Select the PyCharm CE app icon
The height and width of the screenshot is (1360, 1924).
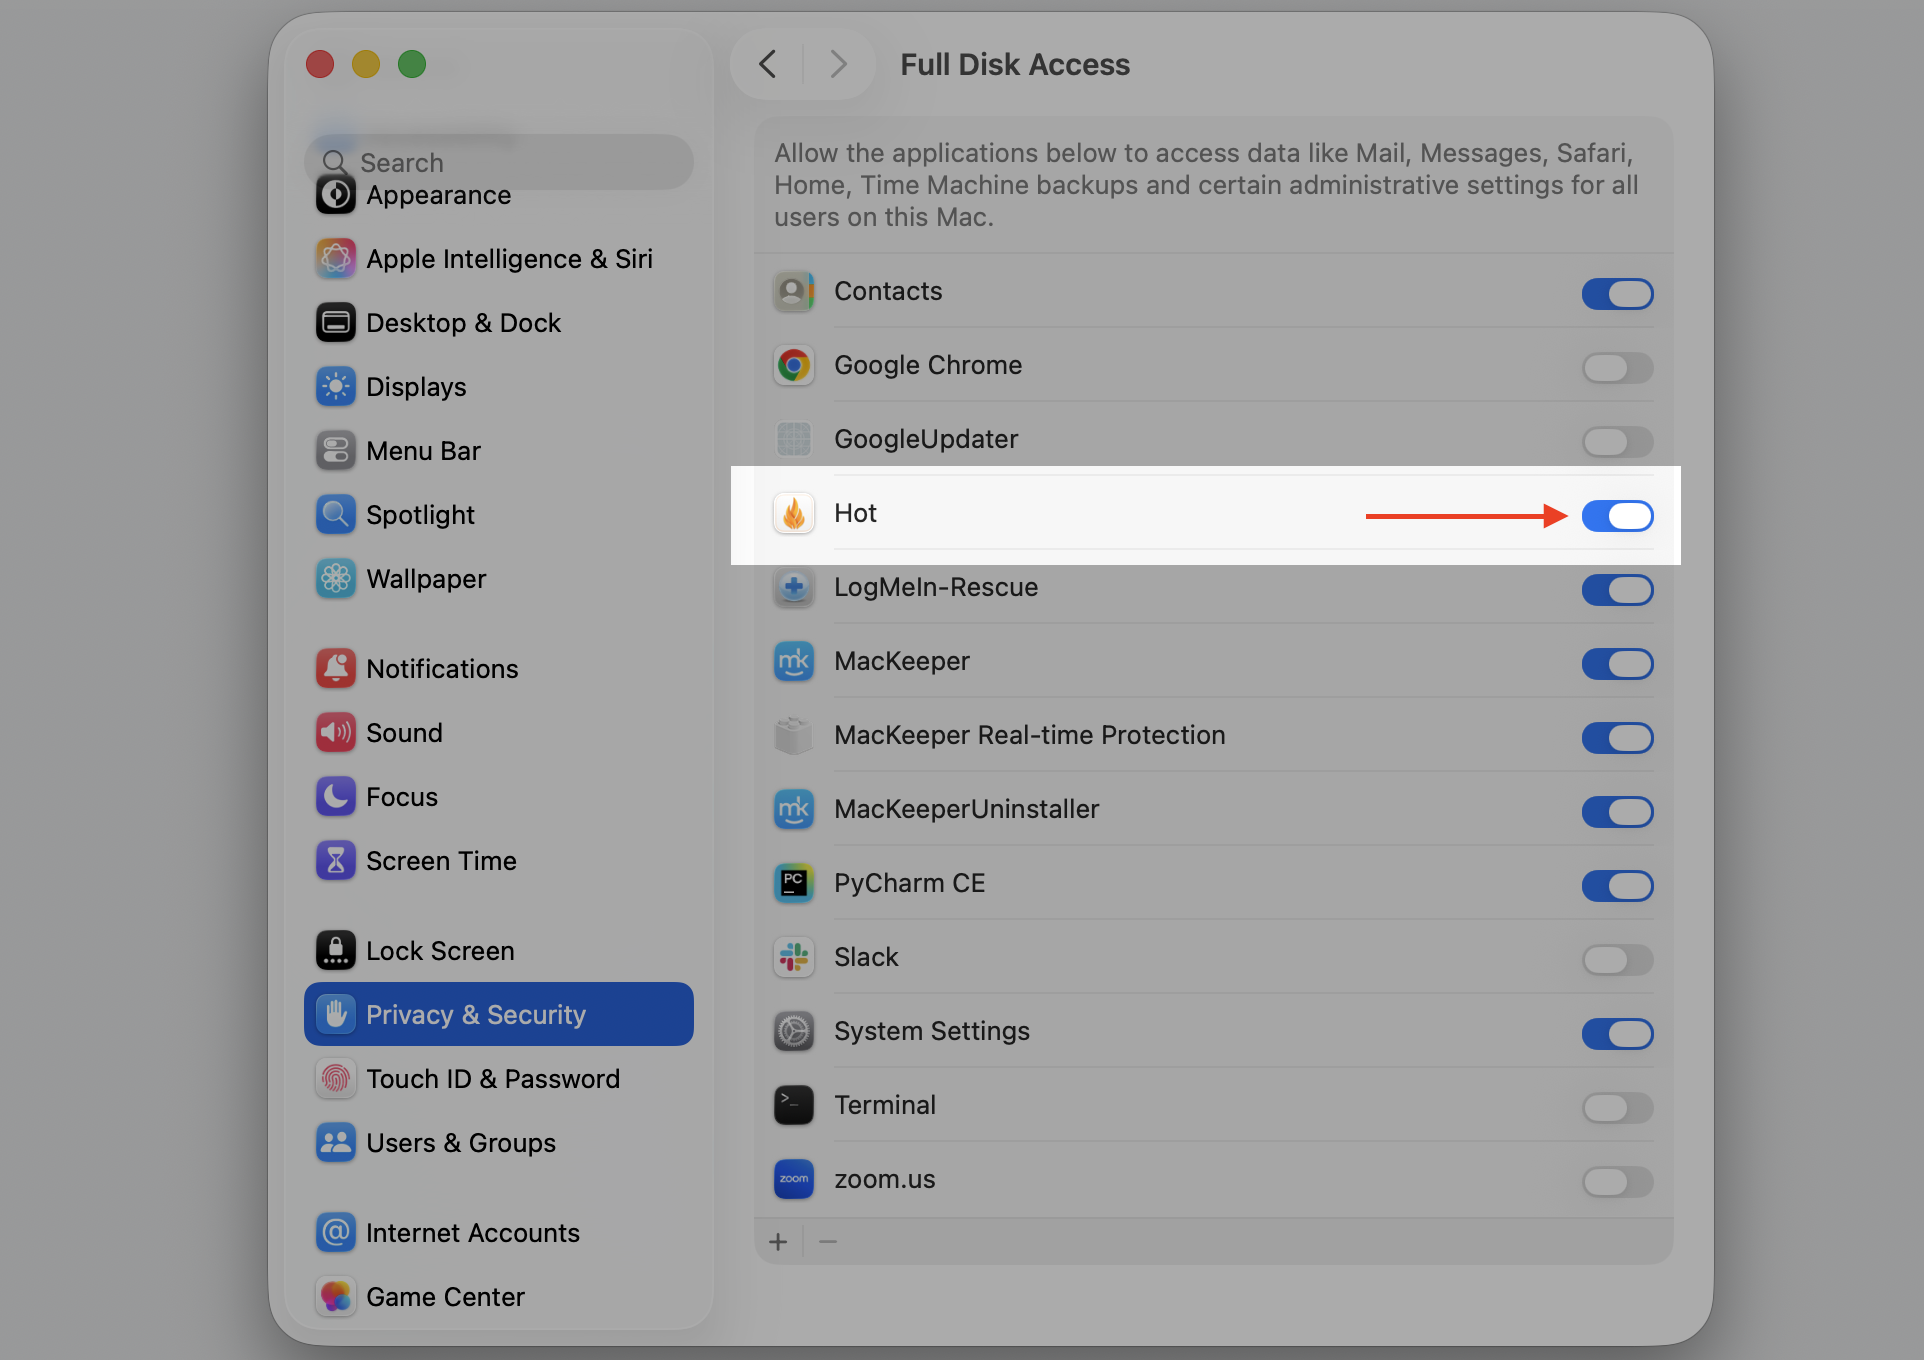click(x=794, y=884)
